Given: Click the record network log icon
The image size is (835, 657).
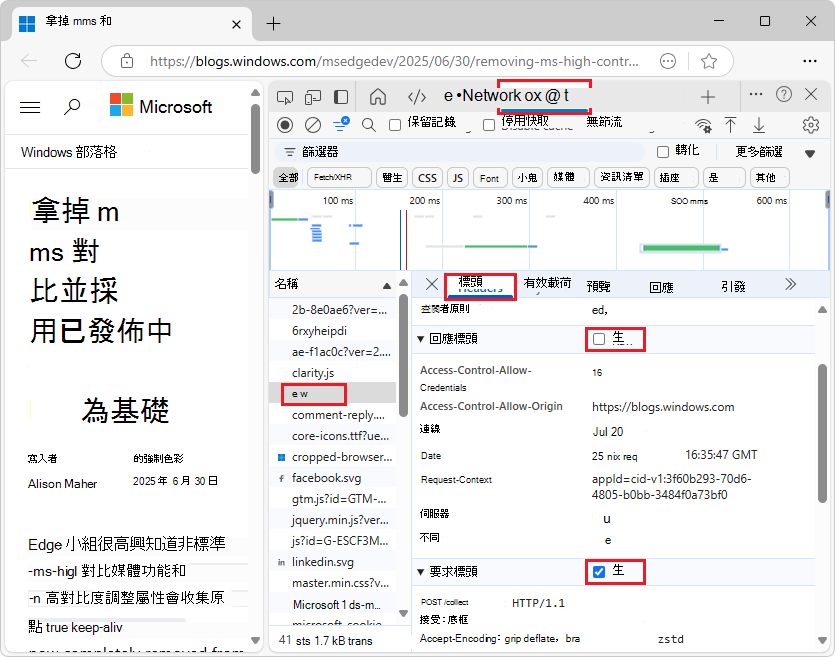Looking at the screenshot, I should point(284,125).
